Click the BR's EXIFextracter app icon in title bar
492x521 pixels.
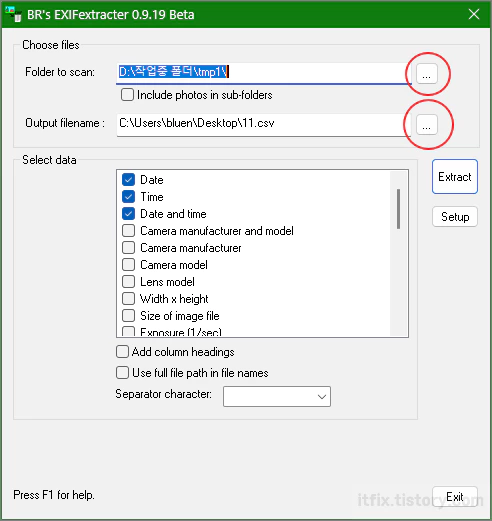tap(14, 14)
